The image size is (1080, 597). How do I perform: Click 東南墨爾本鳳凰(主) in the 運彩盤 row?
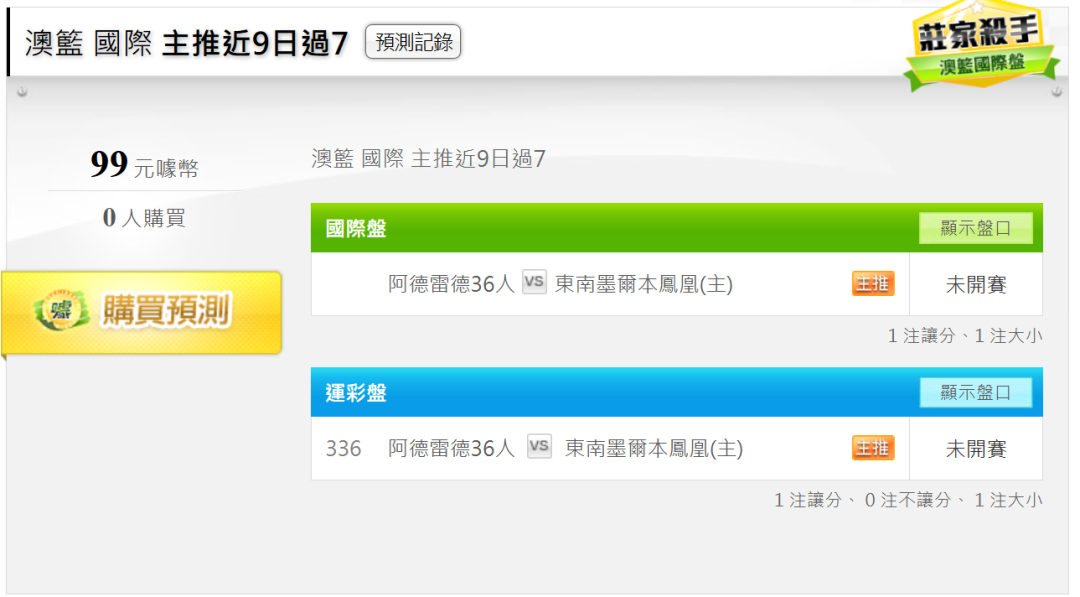pos(654,448)
